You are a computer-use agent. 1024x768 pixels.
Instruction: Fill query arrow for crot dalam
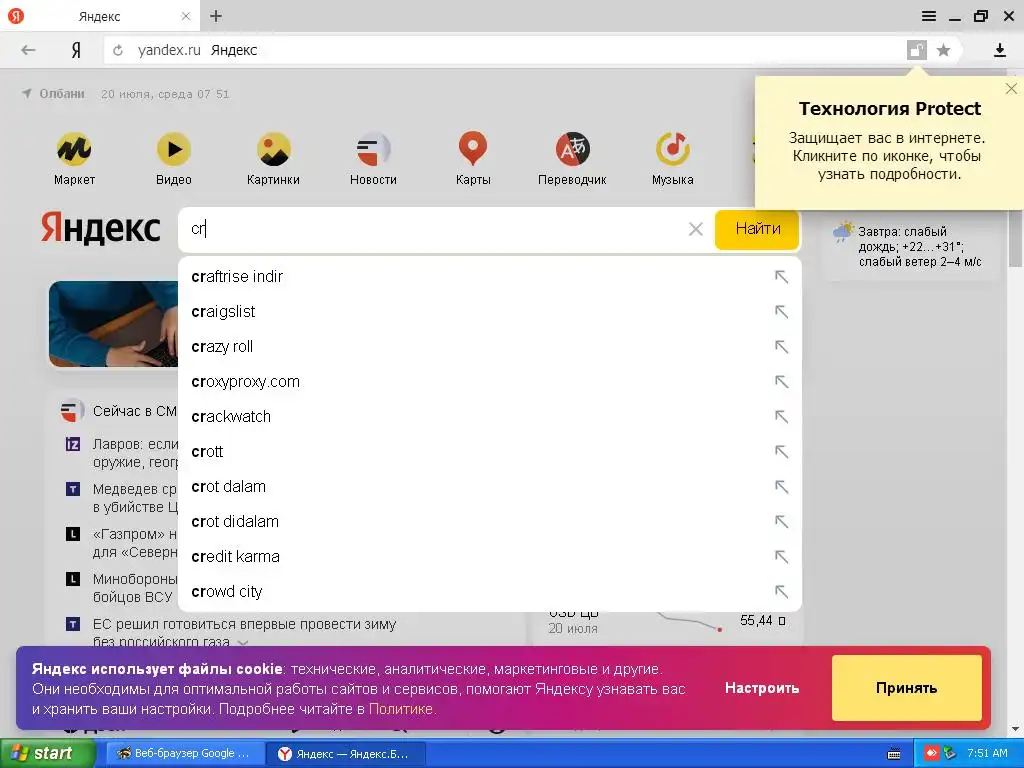click(x=781, y=487)
